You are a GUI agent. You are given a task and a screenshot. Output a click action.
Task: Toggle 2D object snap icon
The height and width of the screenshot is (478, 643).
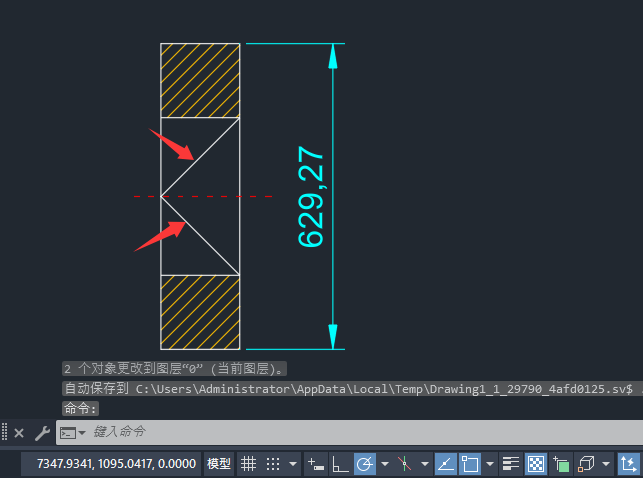pos(470,464)
